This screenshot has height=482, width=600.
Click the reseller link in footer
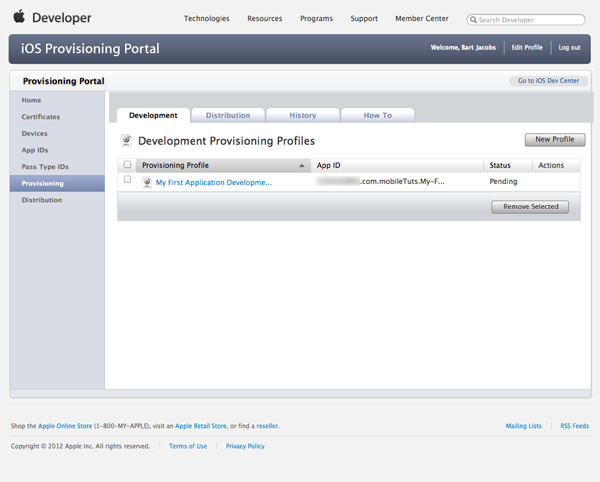pyautogui.click(x=267, y=426)
